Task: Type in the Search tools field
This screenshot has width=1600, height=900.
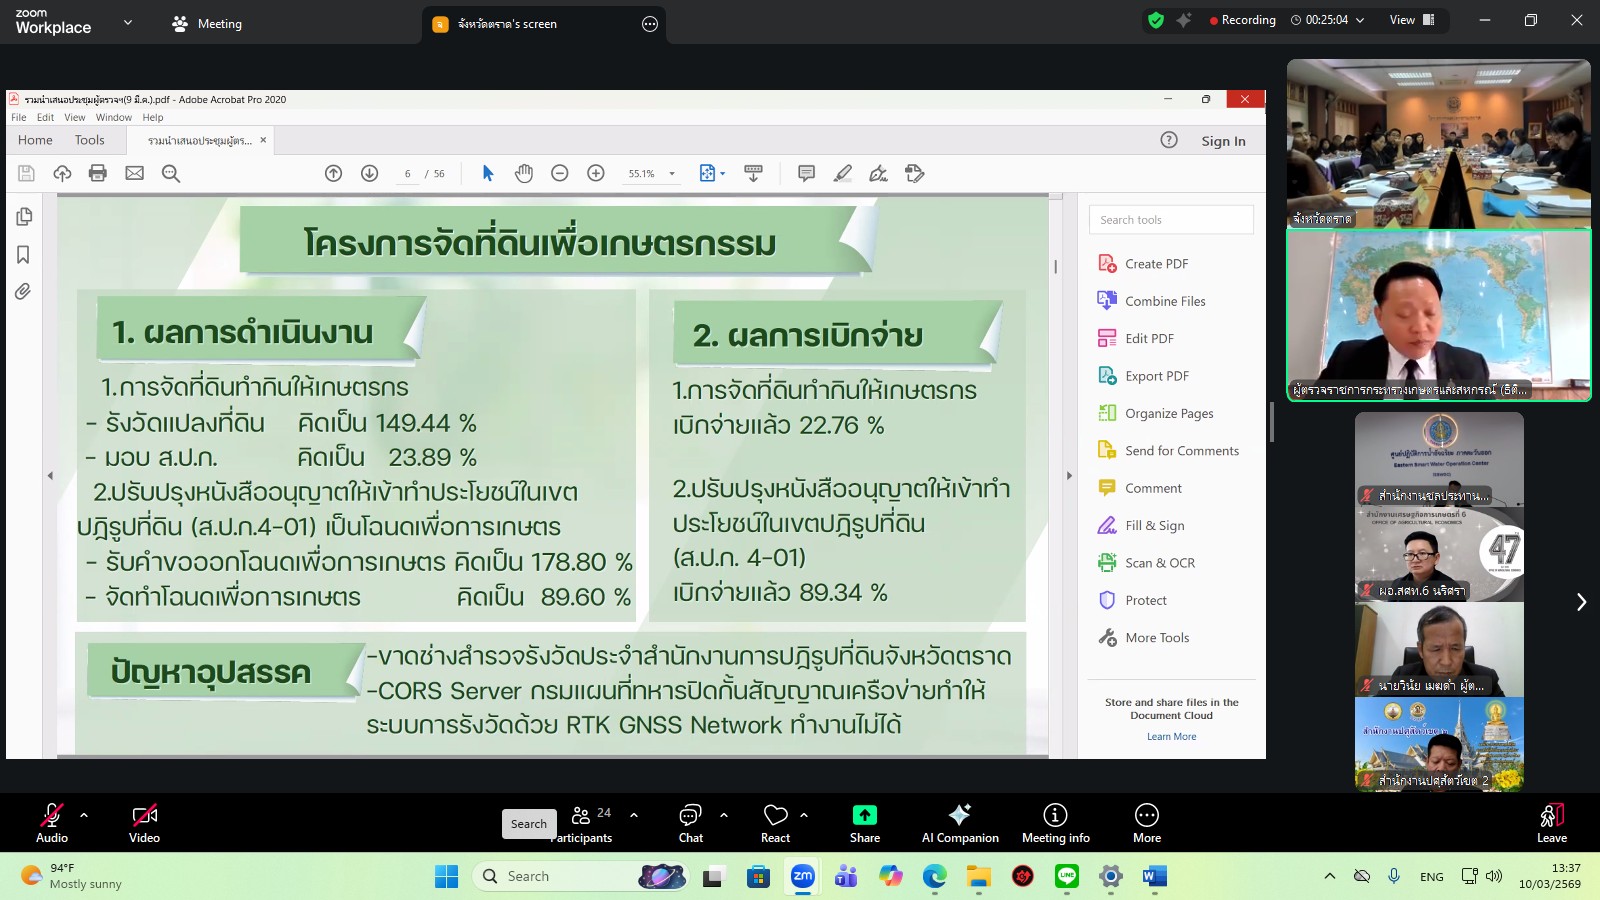Action: pyautogui.click(x=1170, y=219)
